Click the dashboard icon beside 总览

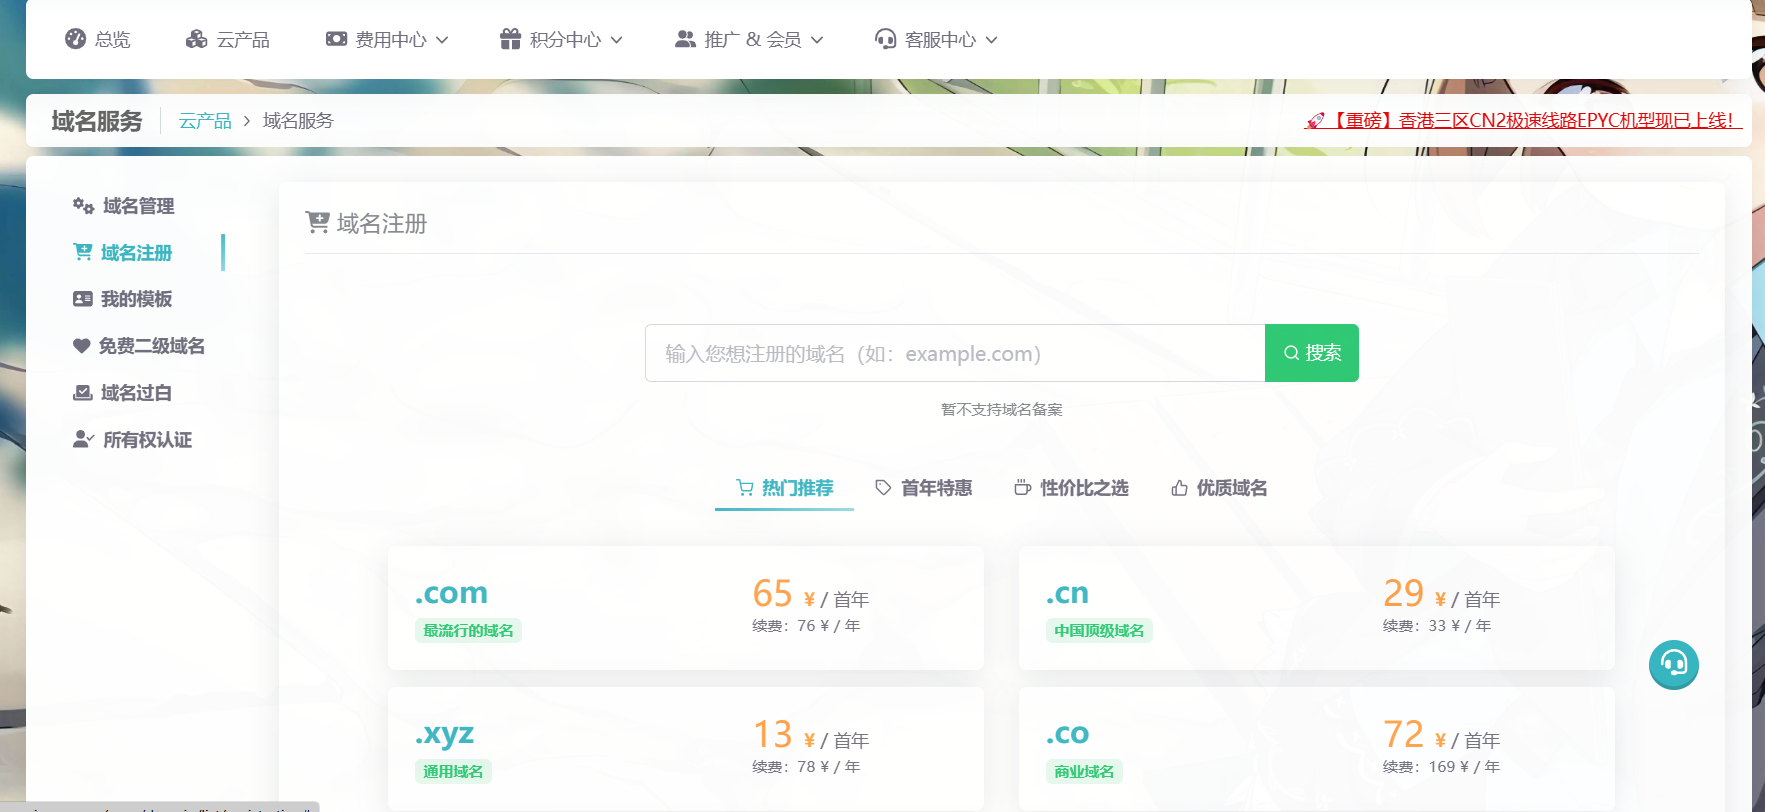pos(75,39)
